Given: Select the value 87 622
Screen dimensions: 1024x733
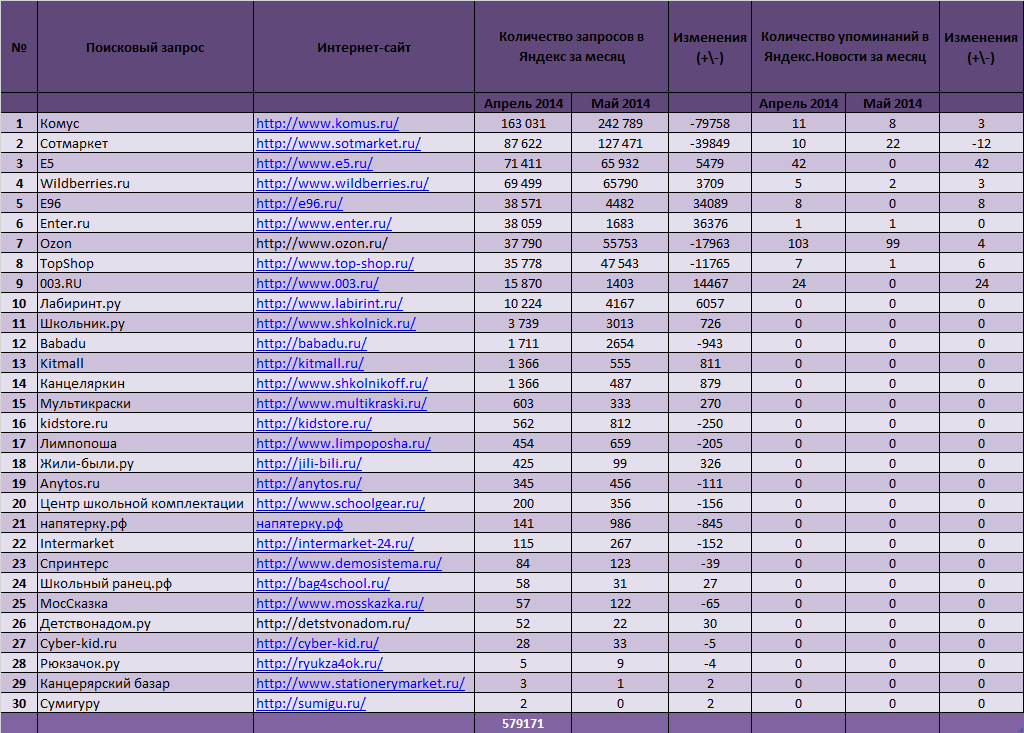Looking at the screenshot, I should click(x=523, y=144).
